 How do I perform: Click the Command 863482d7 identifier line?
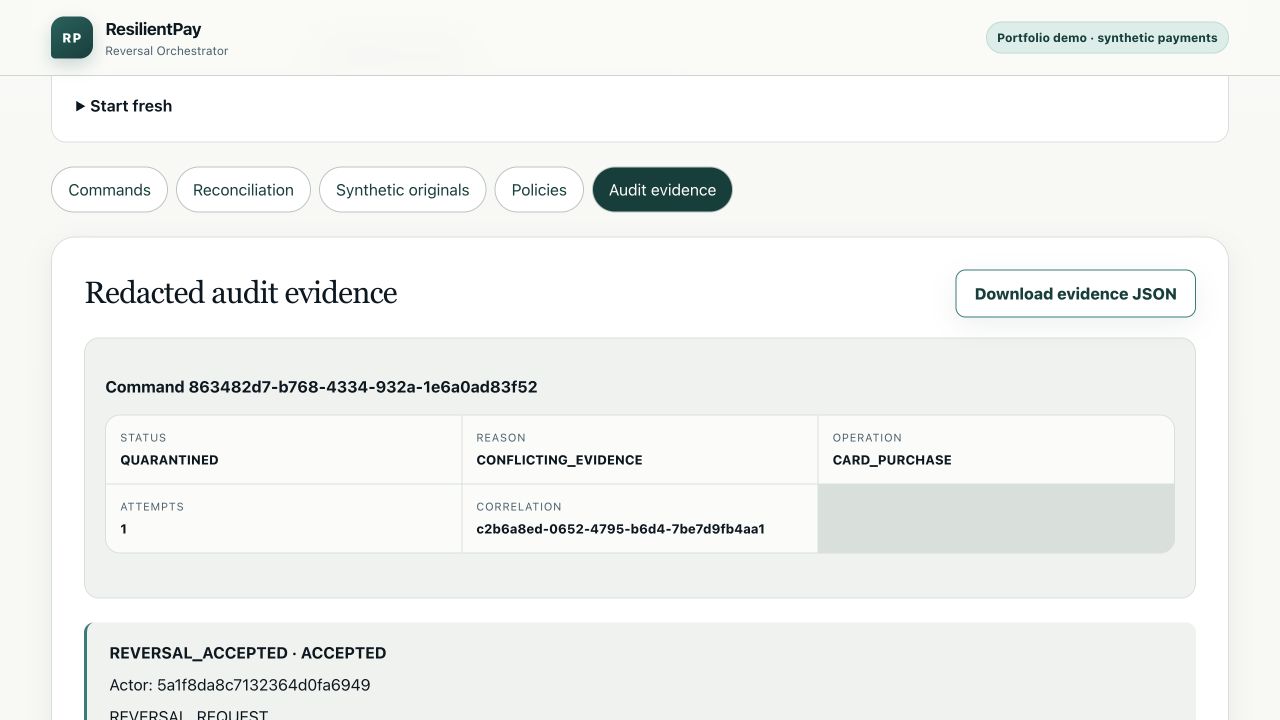pyautogui.click(x=321, y=387)
